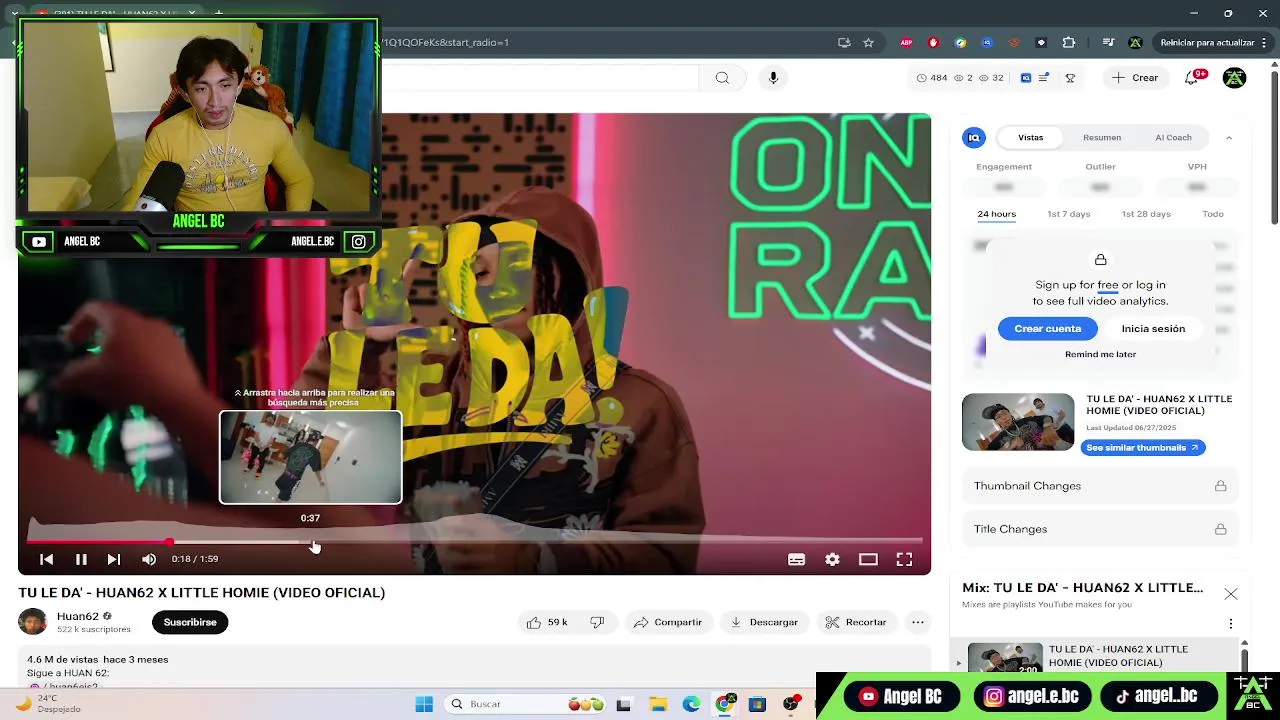Open the Mix playlist three-dot menu
This screenshot has height=720, width=1280.
click(x=1231, y=624)
